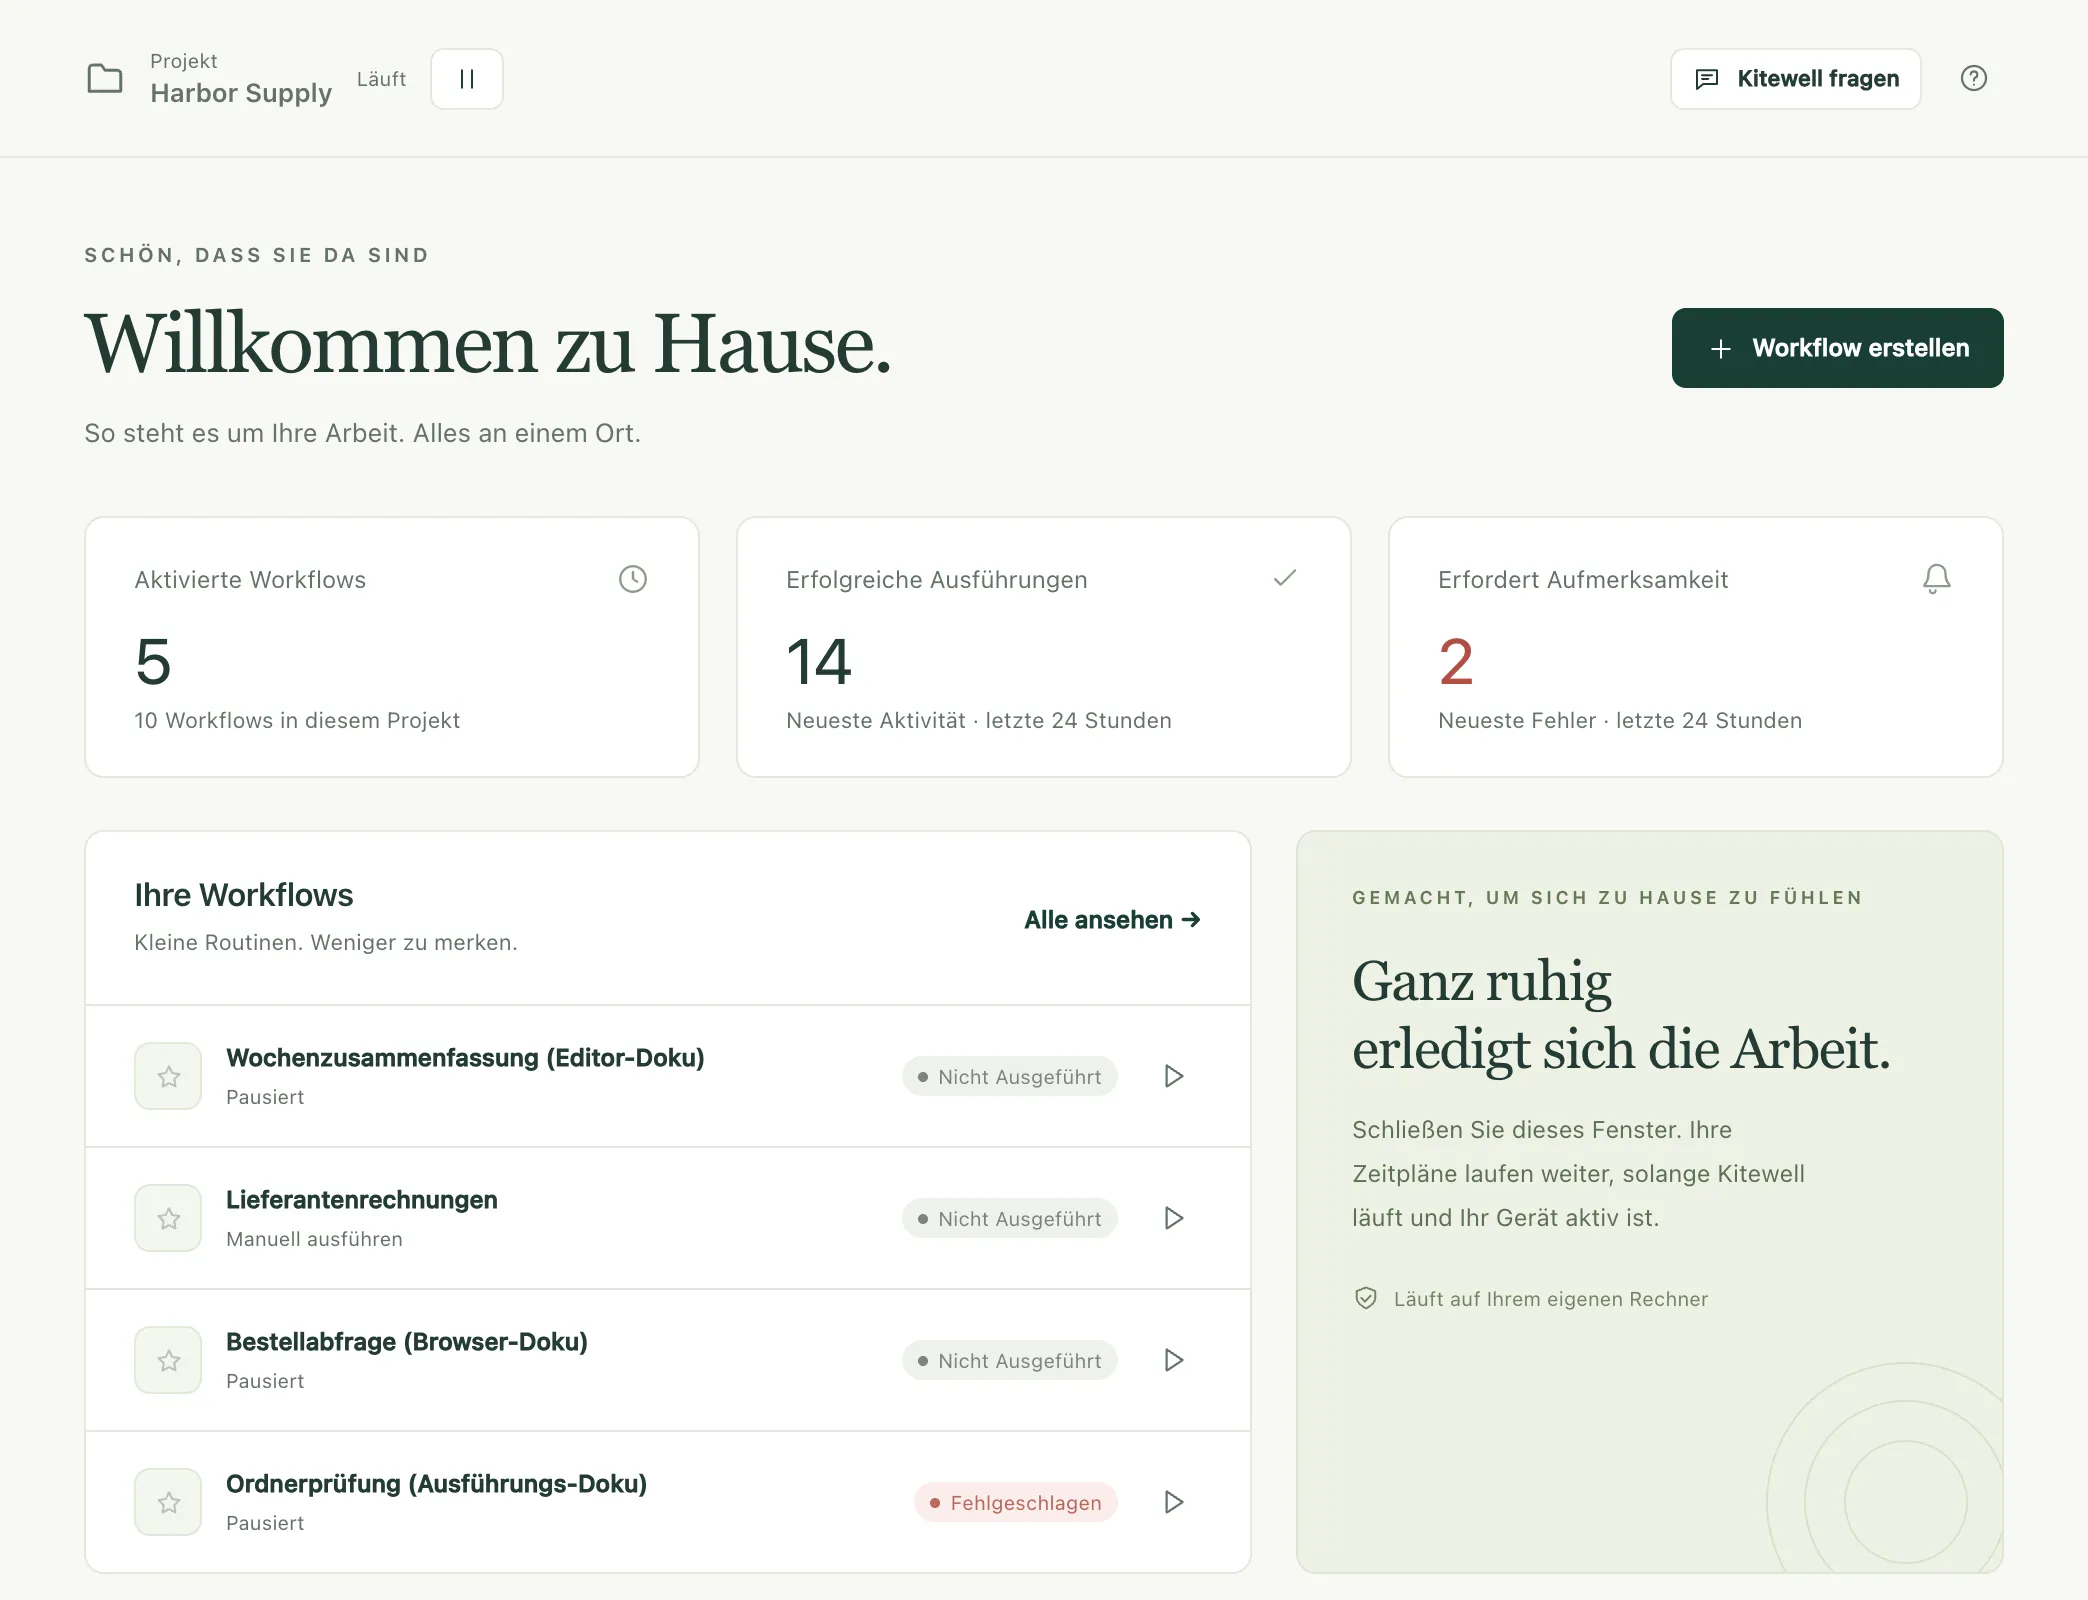Star the Wochenzusammenfassung (Editor-Doku) workflow

coord(168,1076)
